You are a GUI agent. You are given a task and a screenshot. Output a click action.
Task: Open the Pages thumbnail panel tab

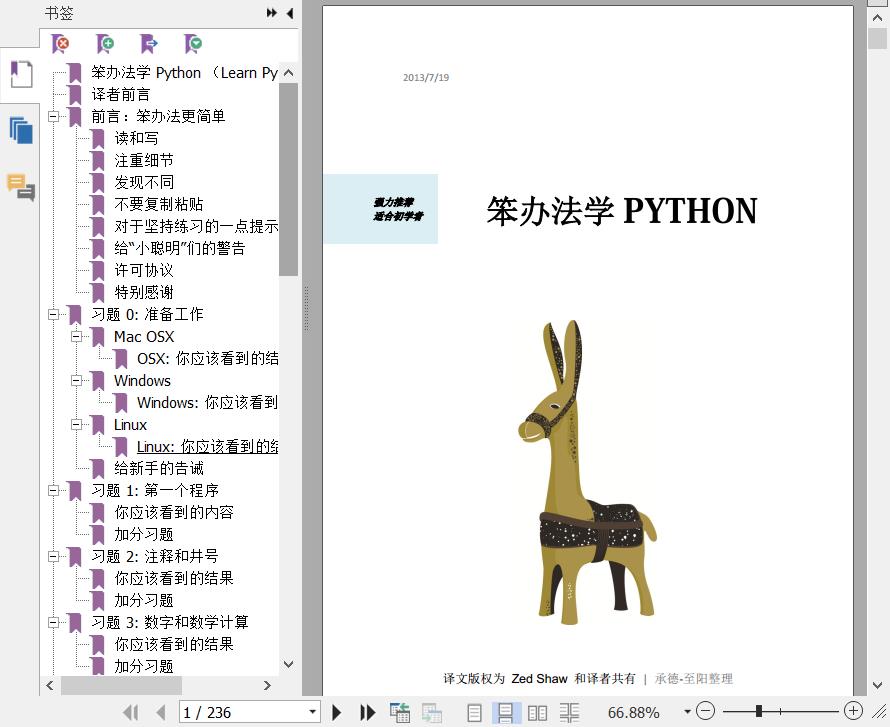click(x=21, y=130)
